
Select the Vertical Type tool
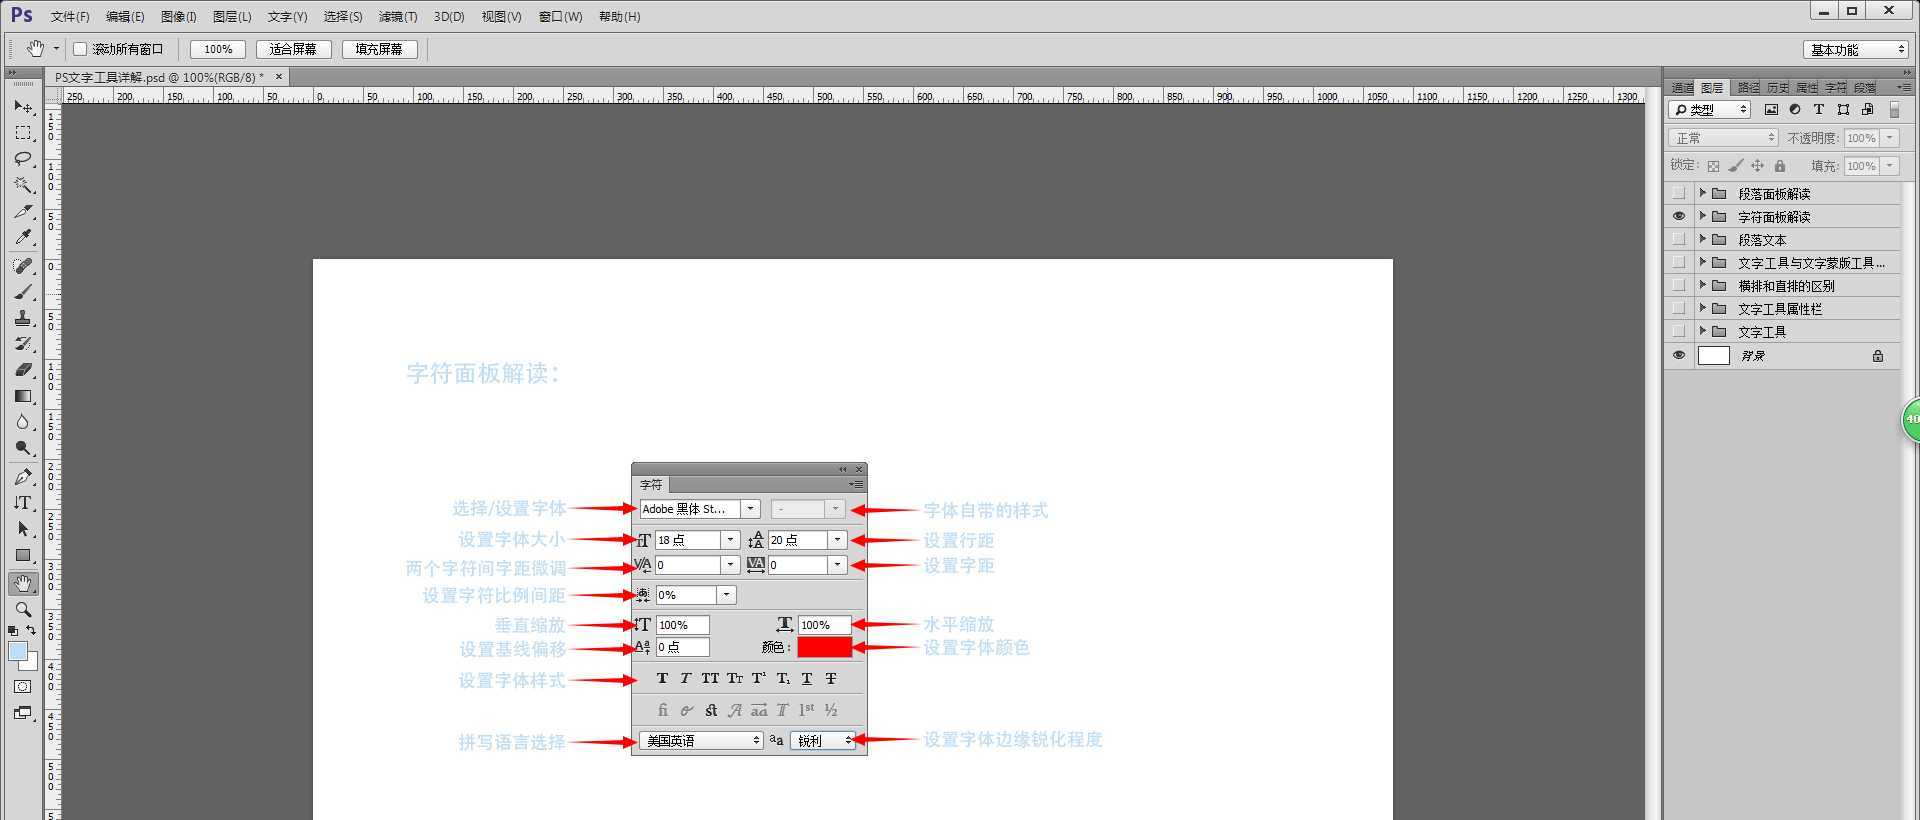23,503
